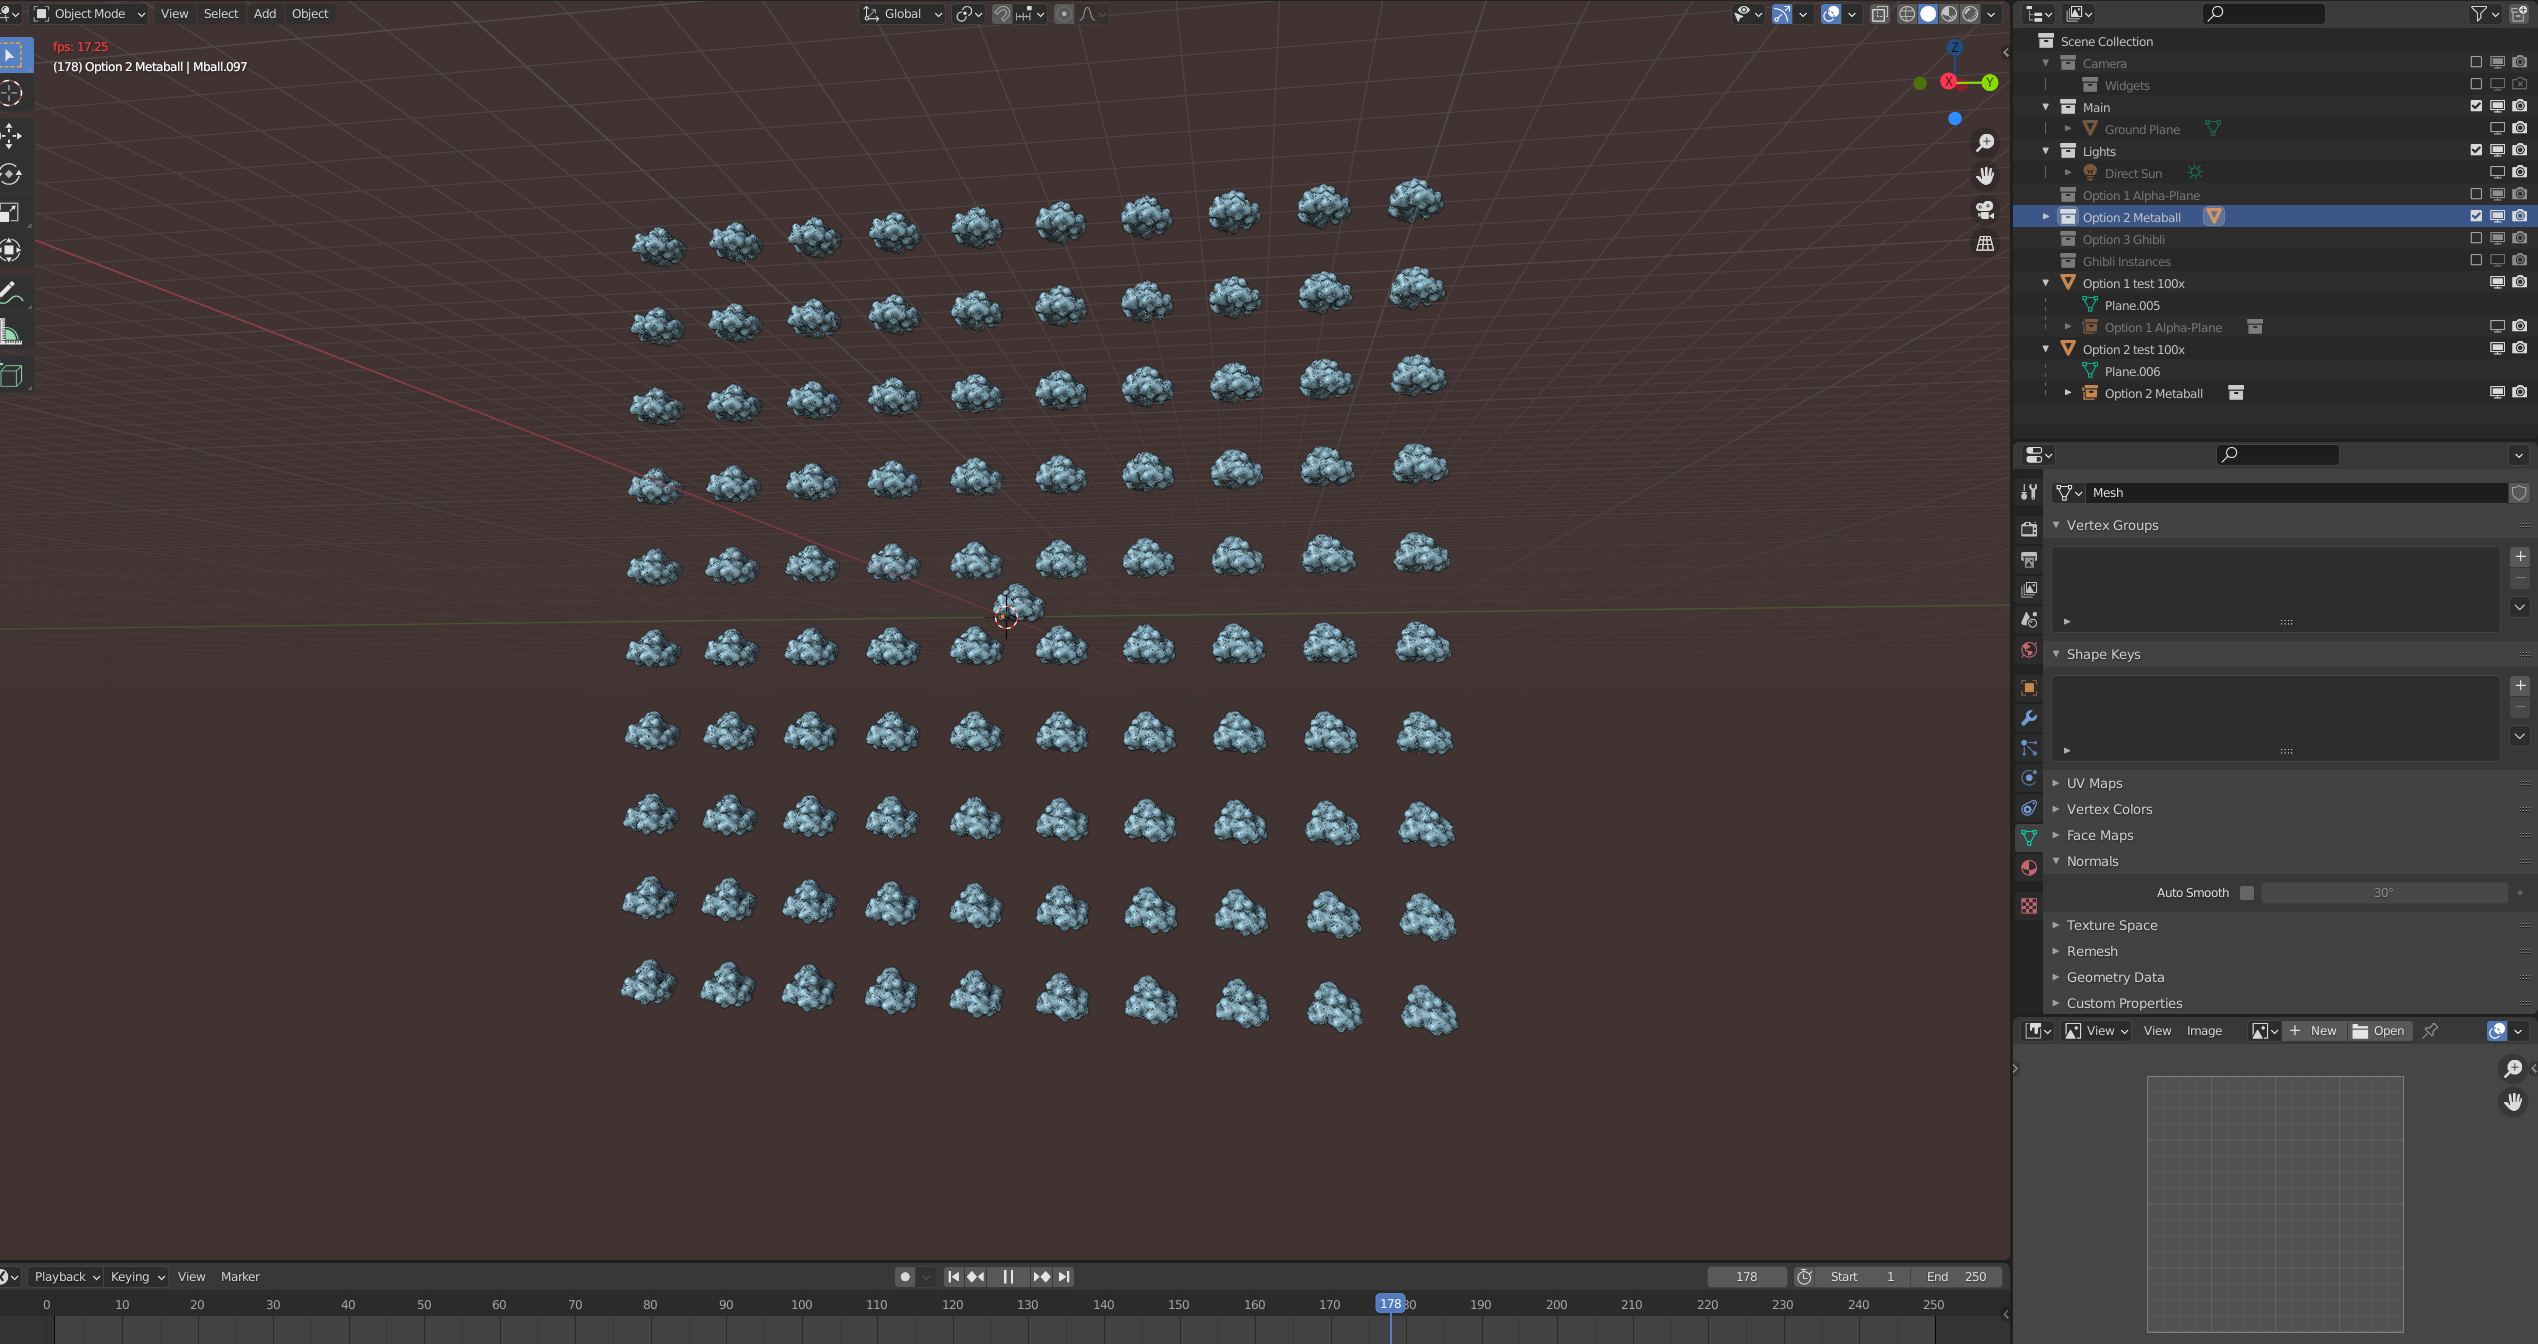
Task: Click New image button
Action: pos(2313,1031)
